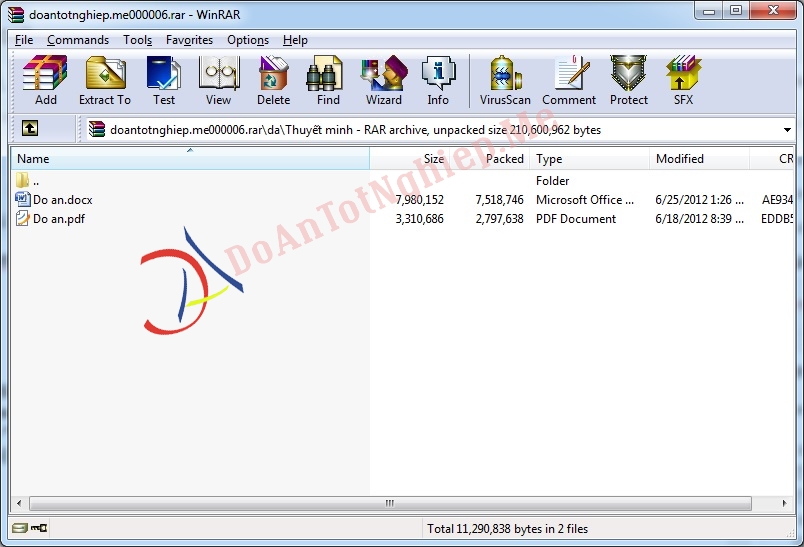Open the Comment tool
The width and height of the screenshot is (804, 547).
(x=569, y=80)
